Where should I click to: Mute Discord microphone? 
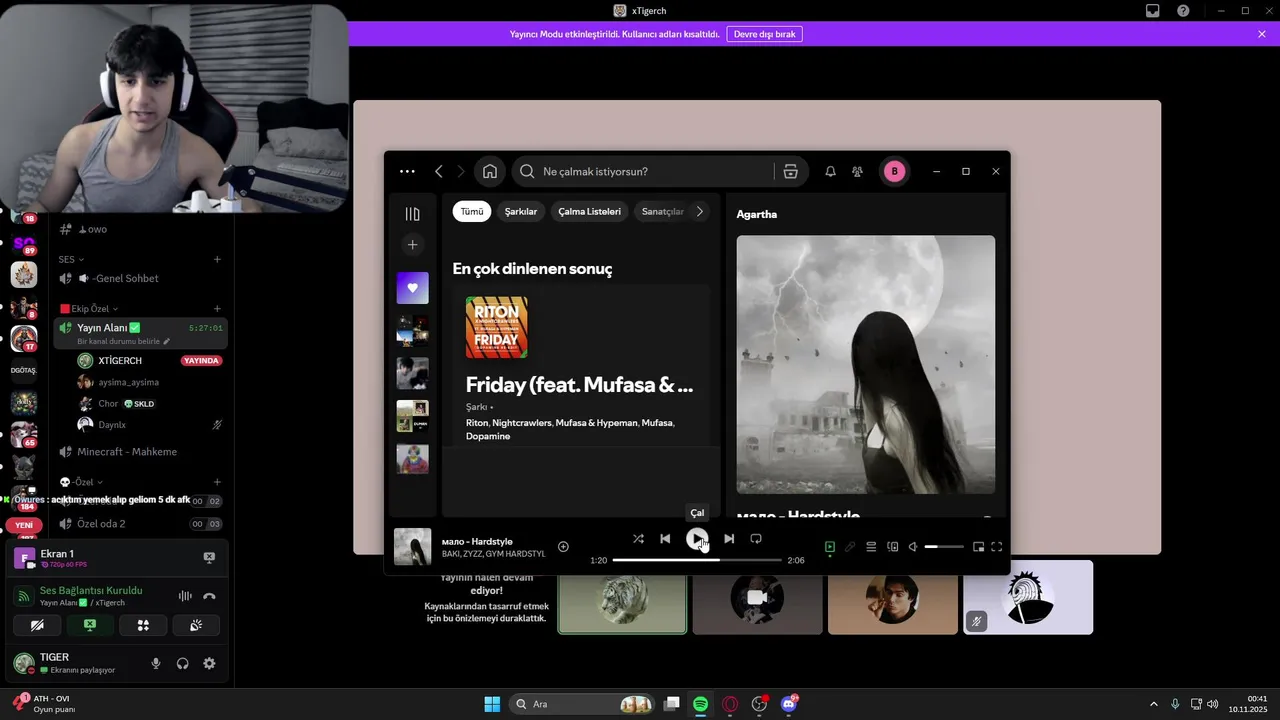(x=156, y=663)
